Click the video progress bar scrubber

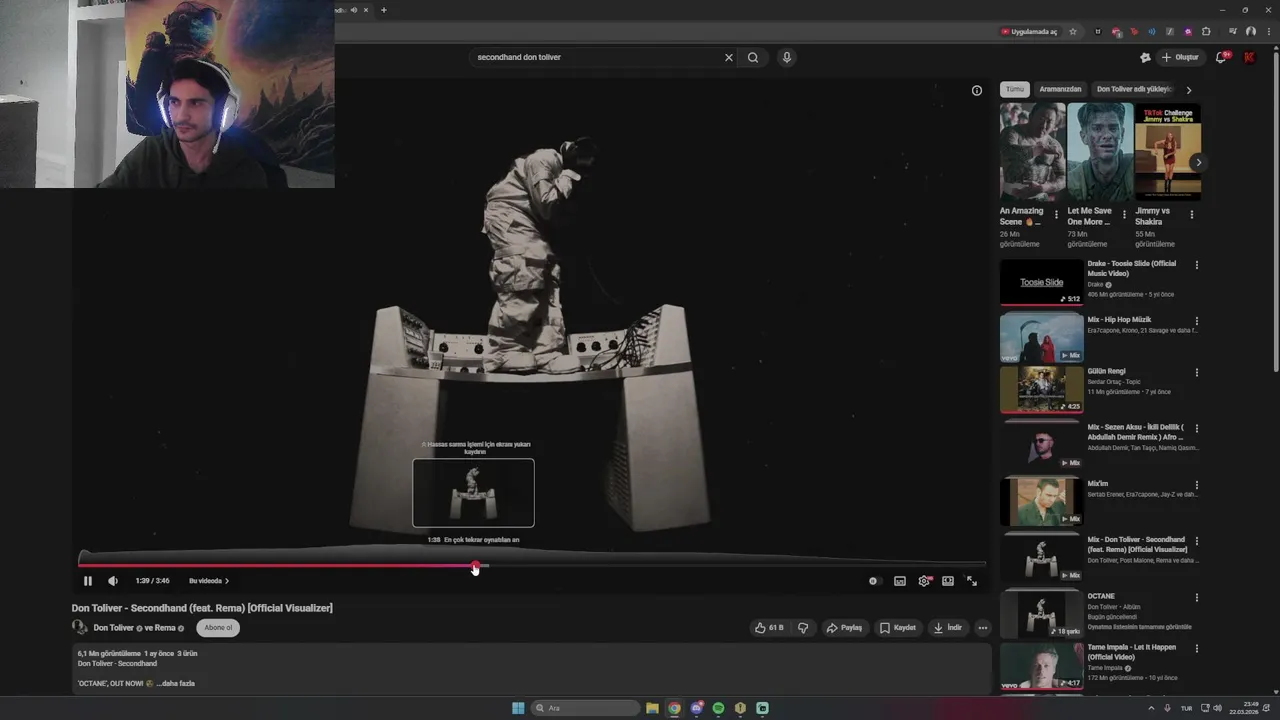click(x=475, y=567)
